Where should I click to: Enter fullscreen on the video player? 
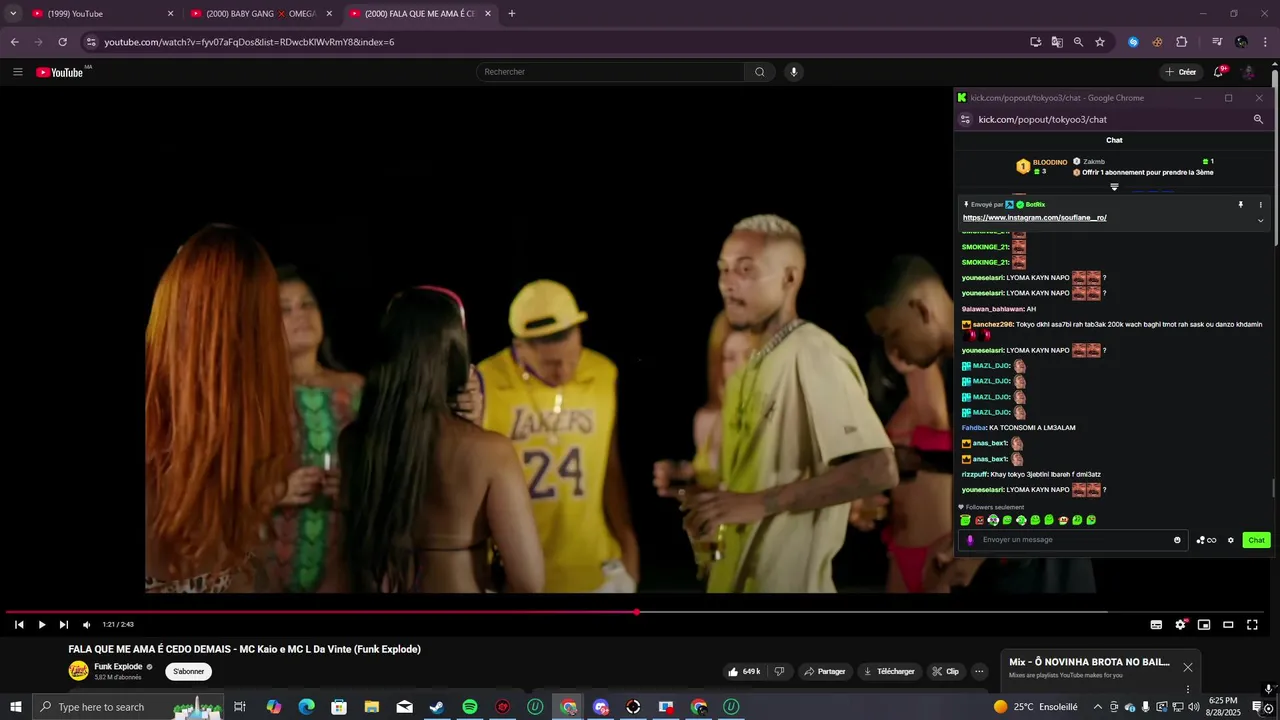coord(1252,625)
